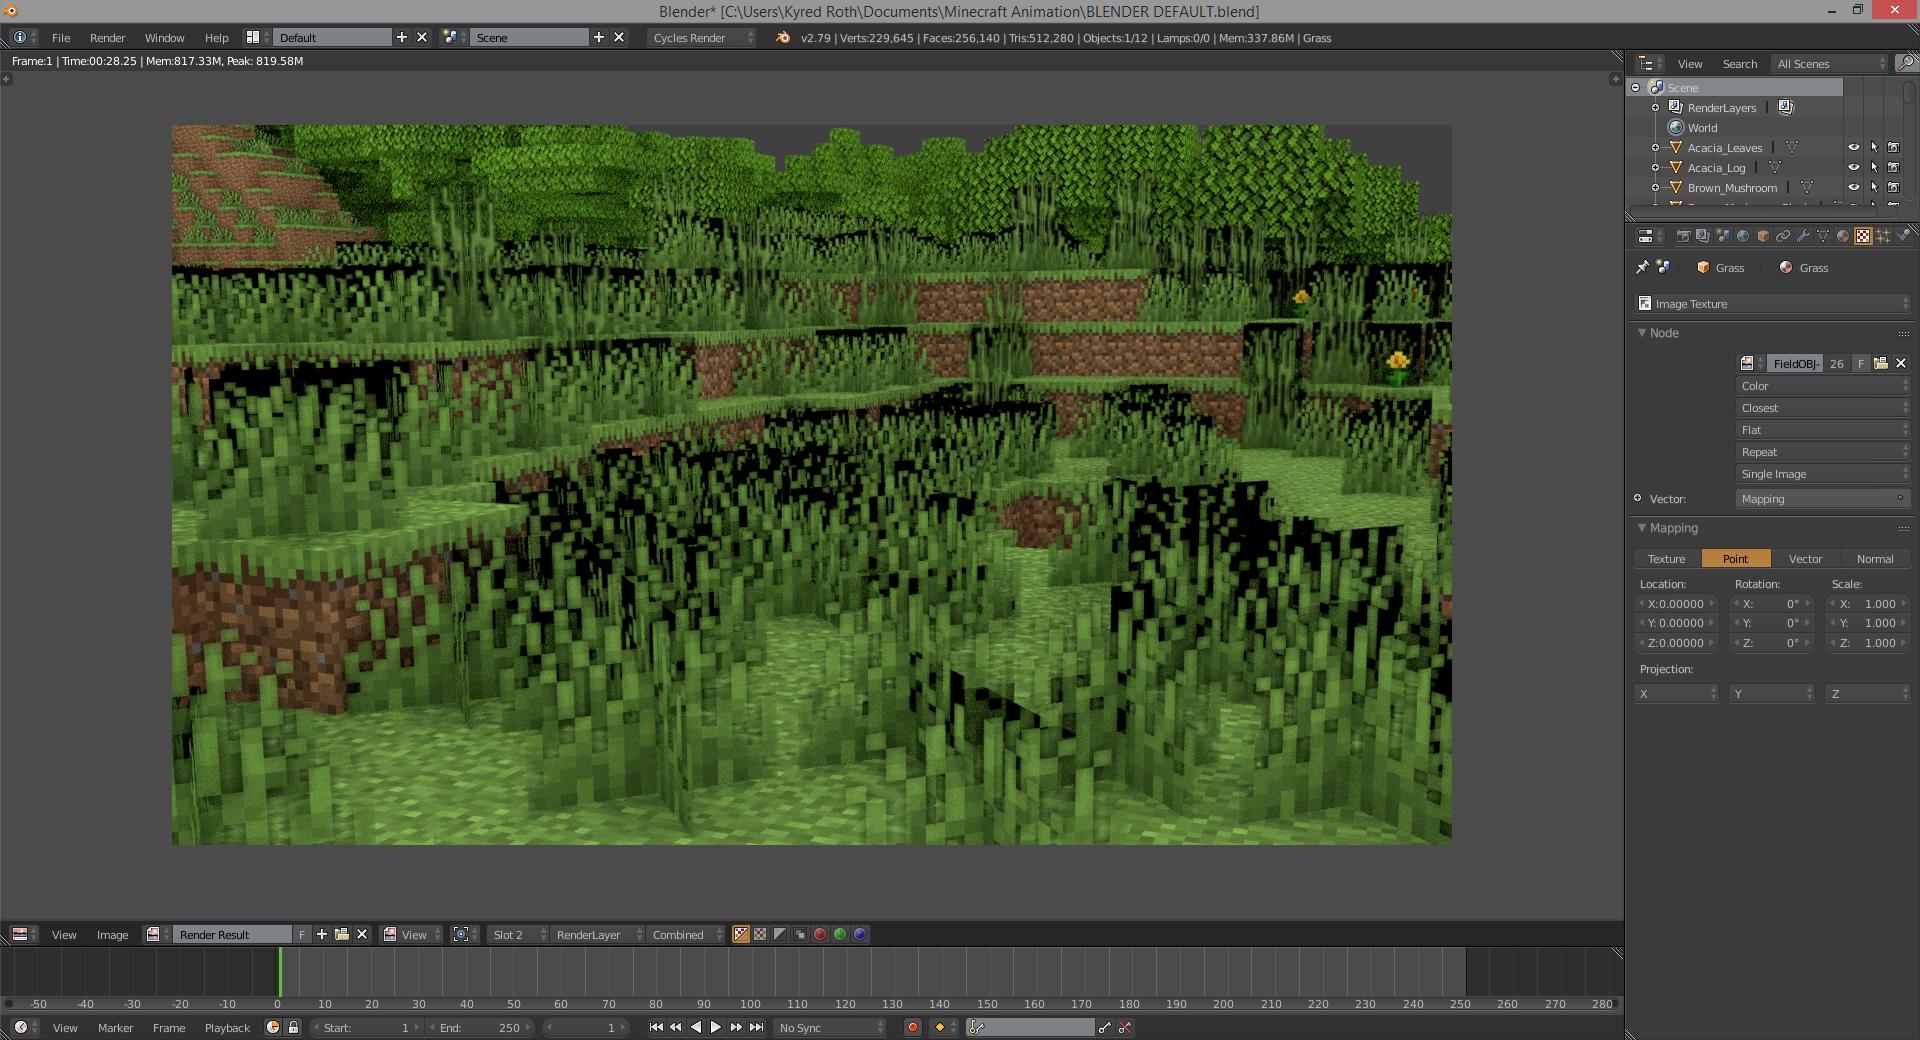Open the Particles properties tab (sparkles icon)

[1883, 236]
